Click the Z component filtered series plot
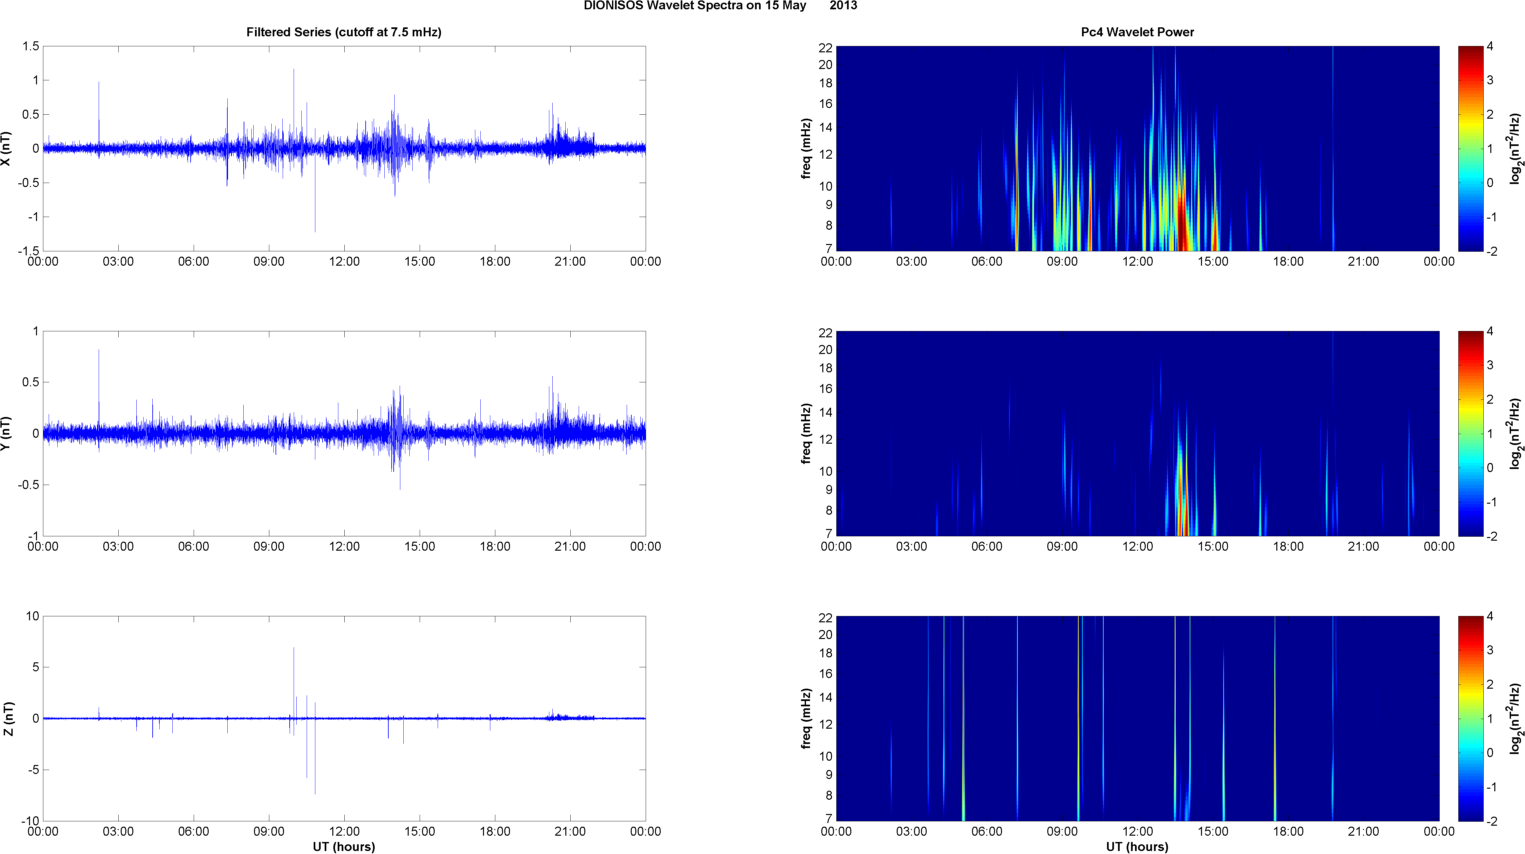The height and width of the screenshot is (854, 1525). pyautogui.click(x=344, y=718)
